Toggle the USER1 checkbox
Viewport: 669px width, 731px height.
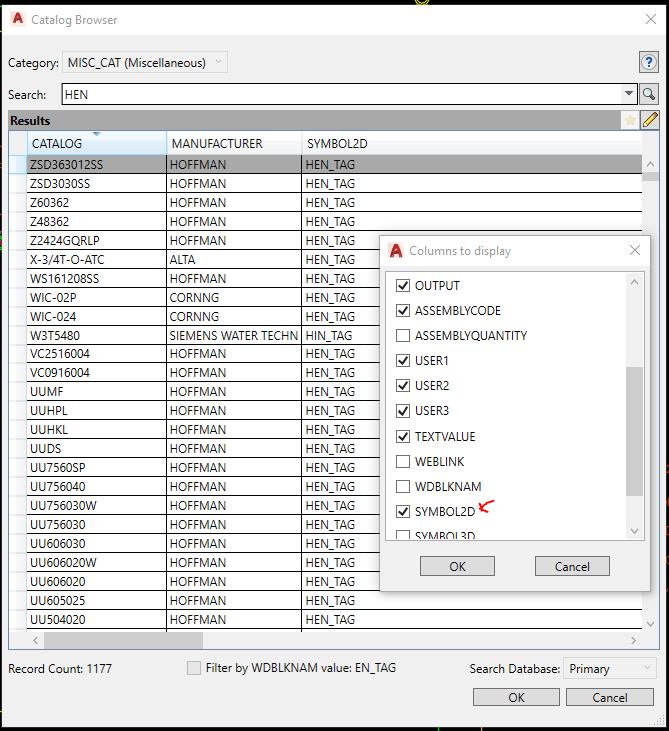click(403, 360)
